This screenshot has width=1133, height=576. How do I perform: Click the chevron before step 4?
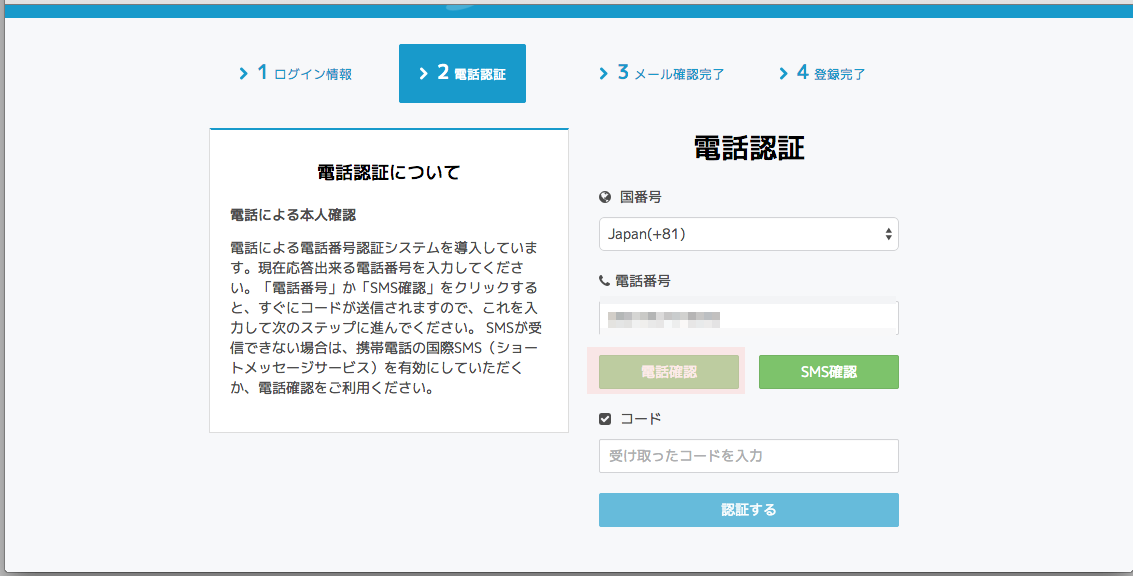click(783, 73)
